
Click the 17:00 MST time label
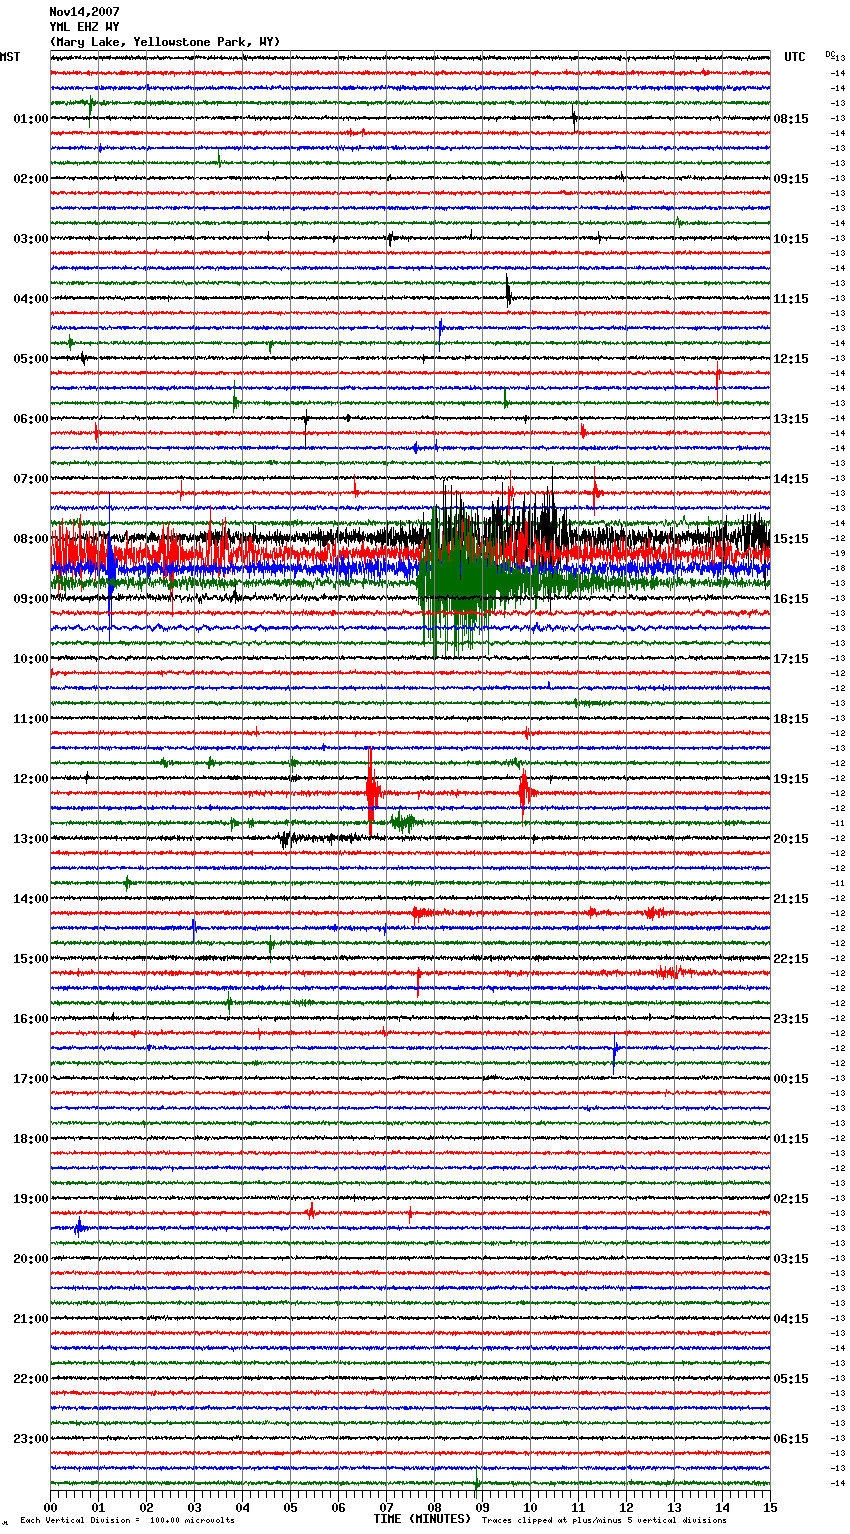pyautogui.click(x=30, y=1079)
